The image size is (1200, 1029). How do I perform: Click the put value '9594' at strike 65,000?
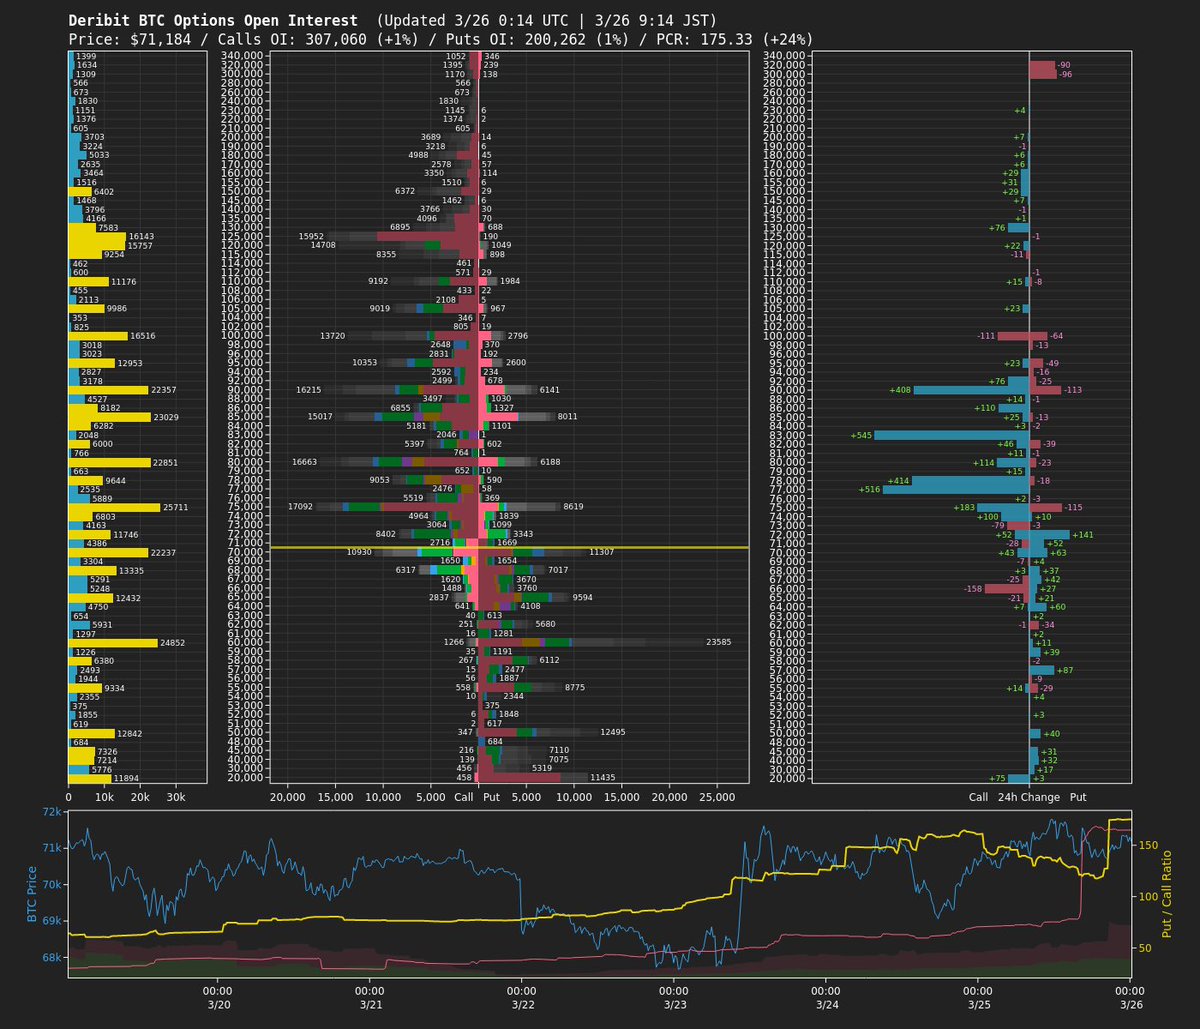click(583, 598)
